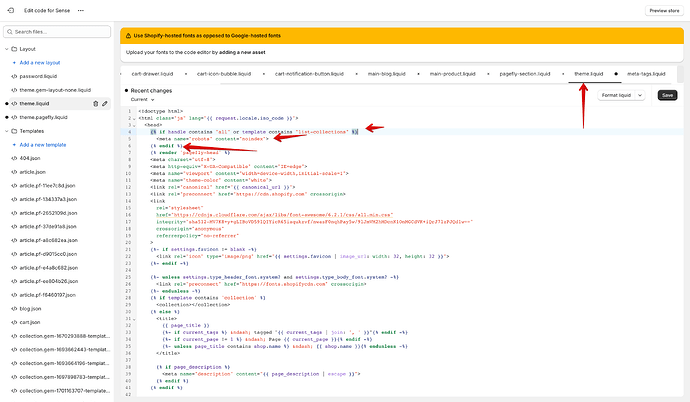
Task: Click the Search files input field
Action: (58, 32)
